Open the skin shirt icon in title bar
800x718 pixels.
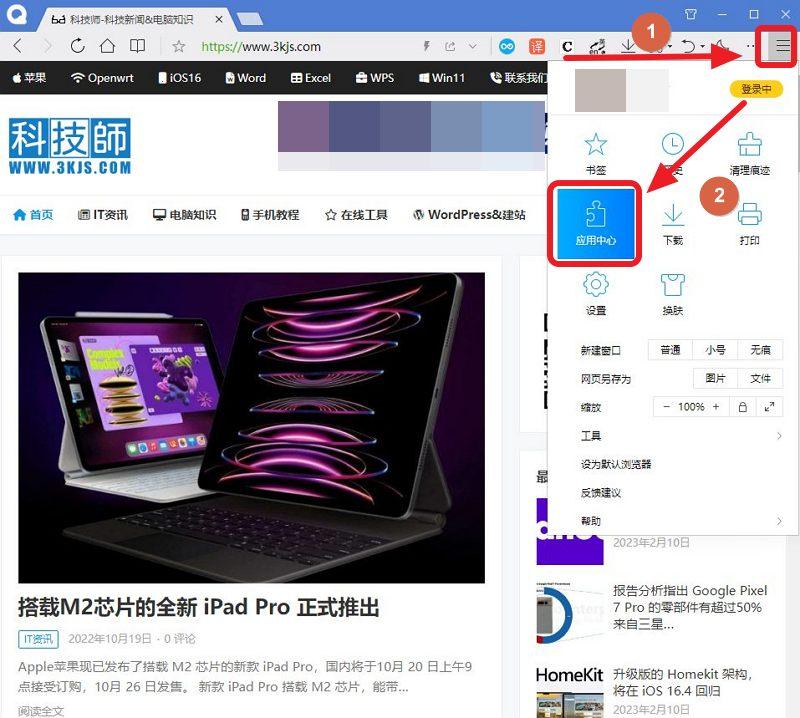pos(691,14)
